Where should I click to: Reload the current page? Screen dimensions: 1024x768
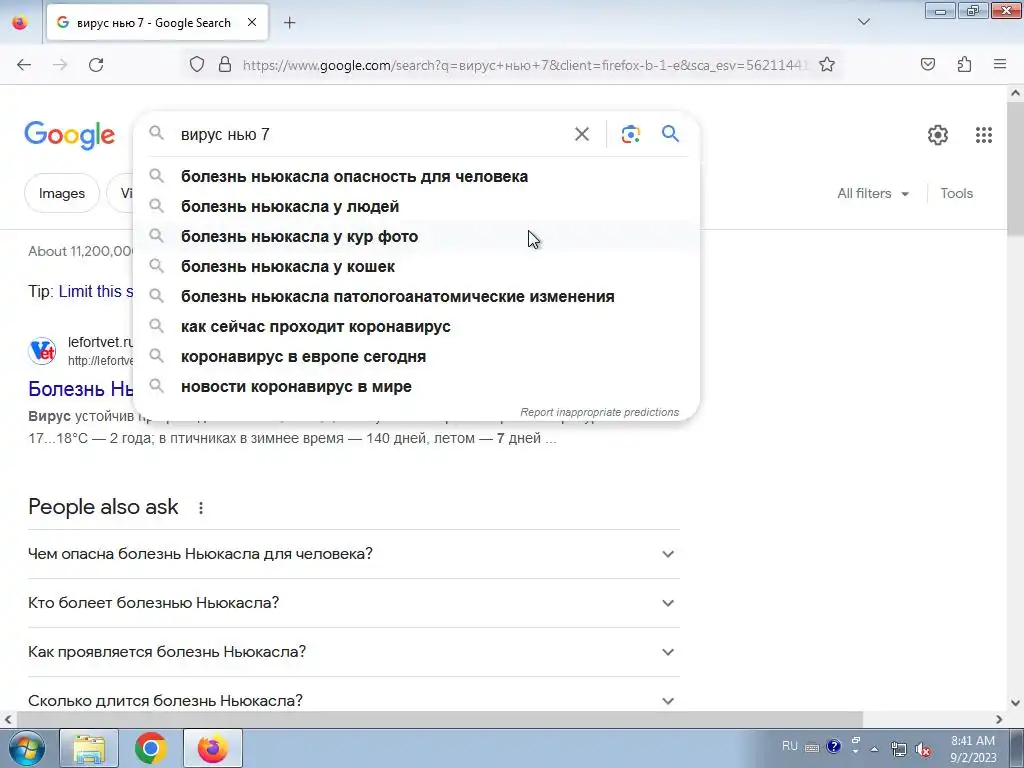(96, 65)
